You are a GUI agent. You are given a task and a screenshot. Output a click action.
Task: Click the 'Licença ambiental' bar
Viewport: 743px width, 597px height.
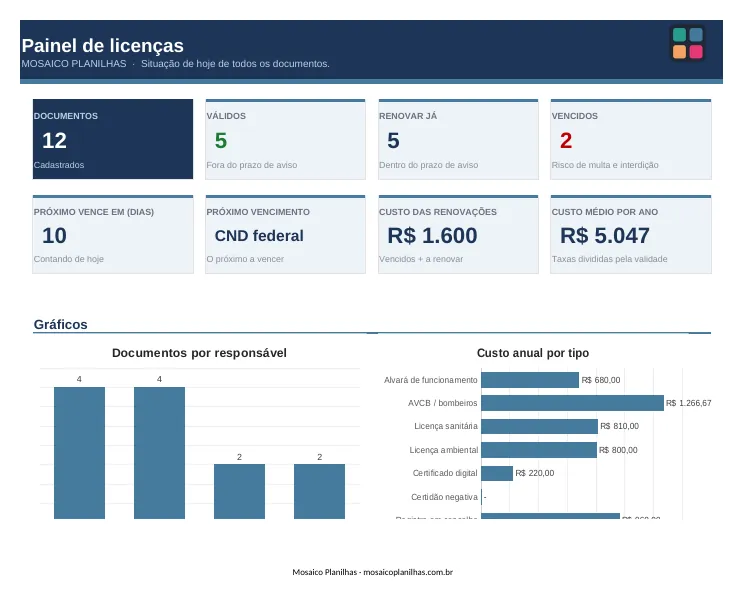(x=539, y=450)
